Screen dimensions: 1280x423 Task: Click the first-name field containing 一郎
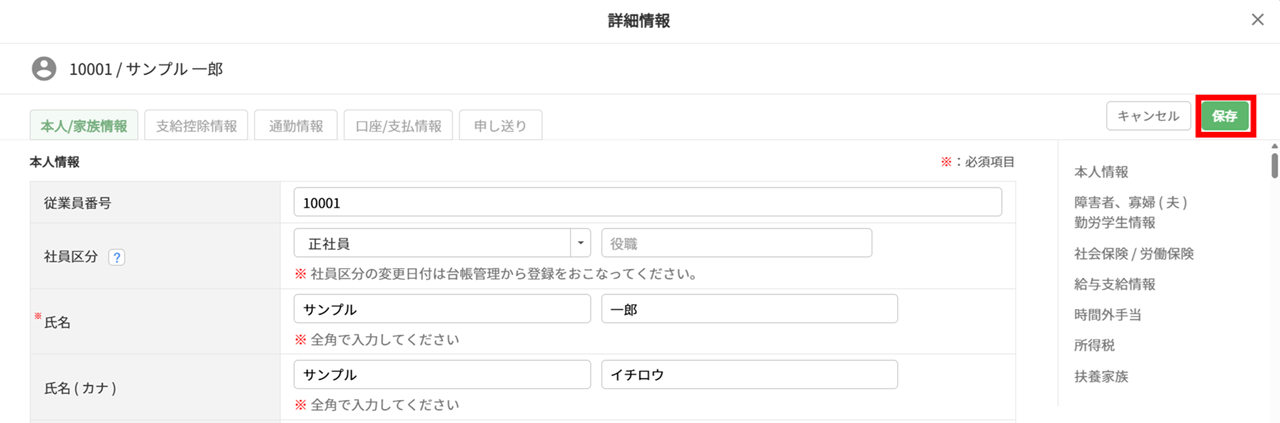[749, 309]
